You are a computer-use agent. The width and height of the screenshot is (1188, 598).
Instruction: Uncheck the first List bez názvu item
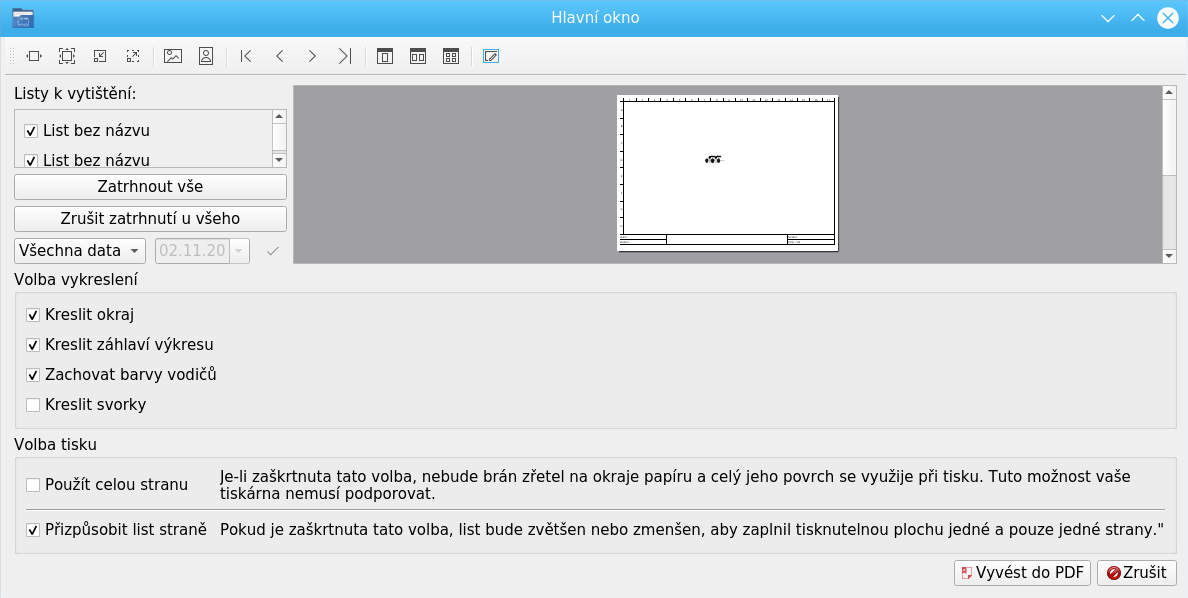click(x=31, y=131)
